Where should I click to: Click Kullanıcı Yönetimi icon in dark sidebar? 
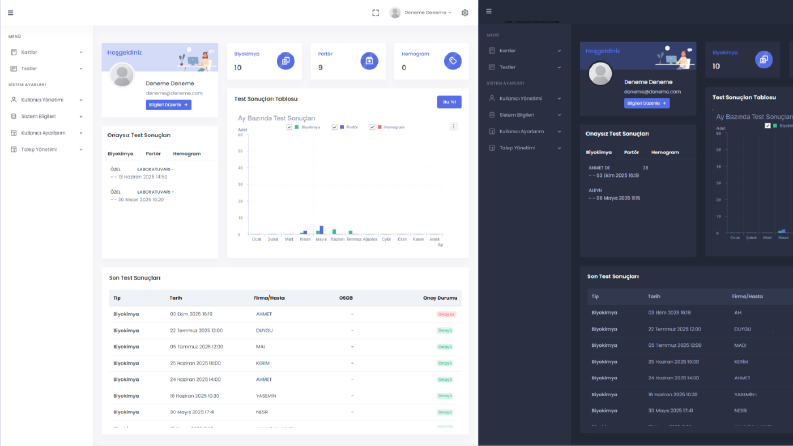[x=492, y=98]
